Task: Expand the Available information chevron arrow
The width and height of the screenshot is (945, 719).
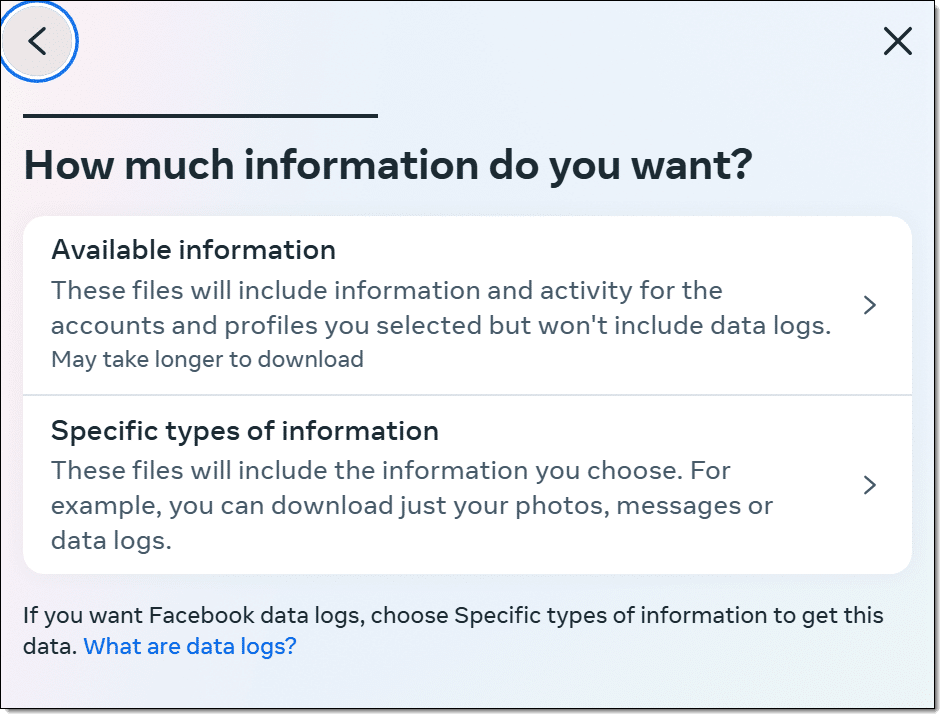Action: pyautogui.click(x=869, y=305)
